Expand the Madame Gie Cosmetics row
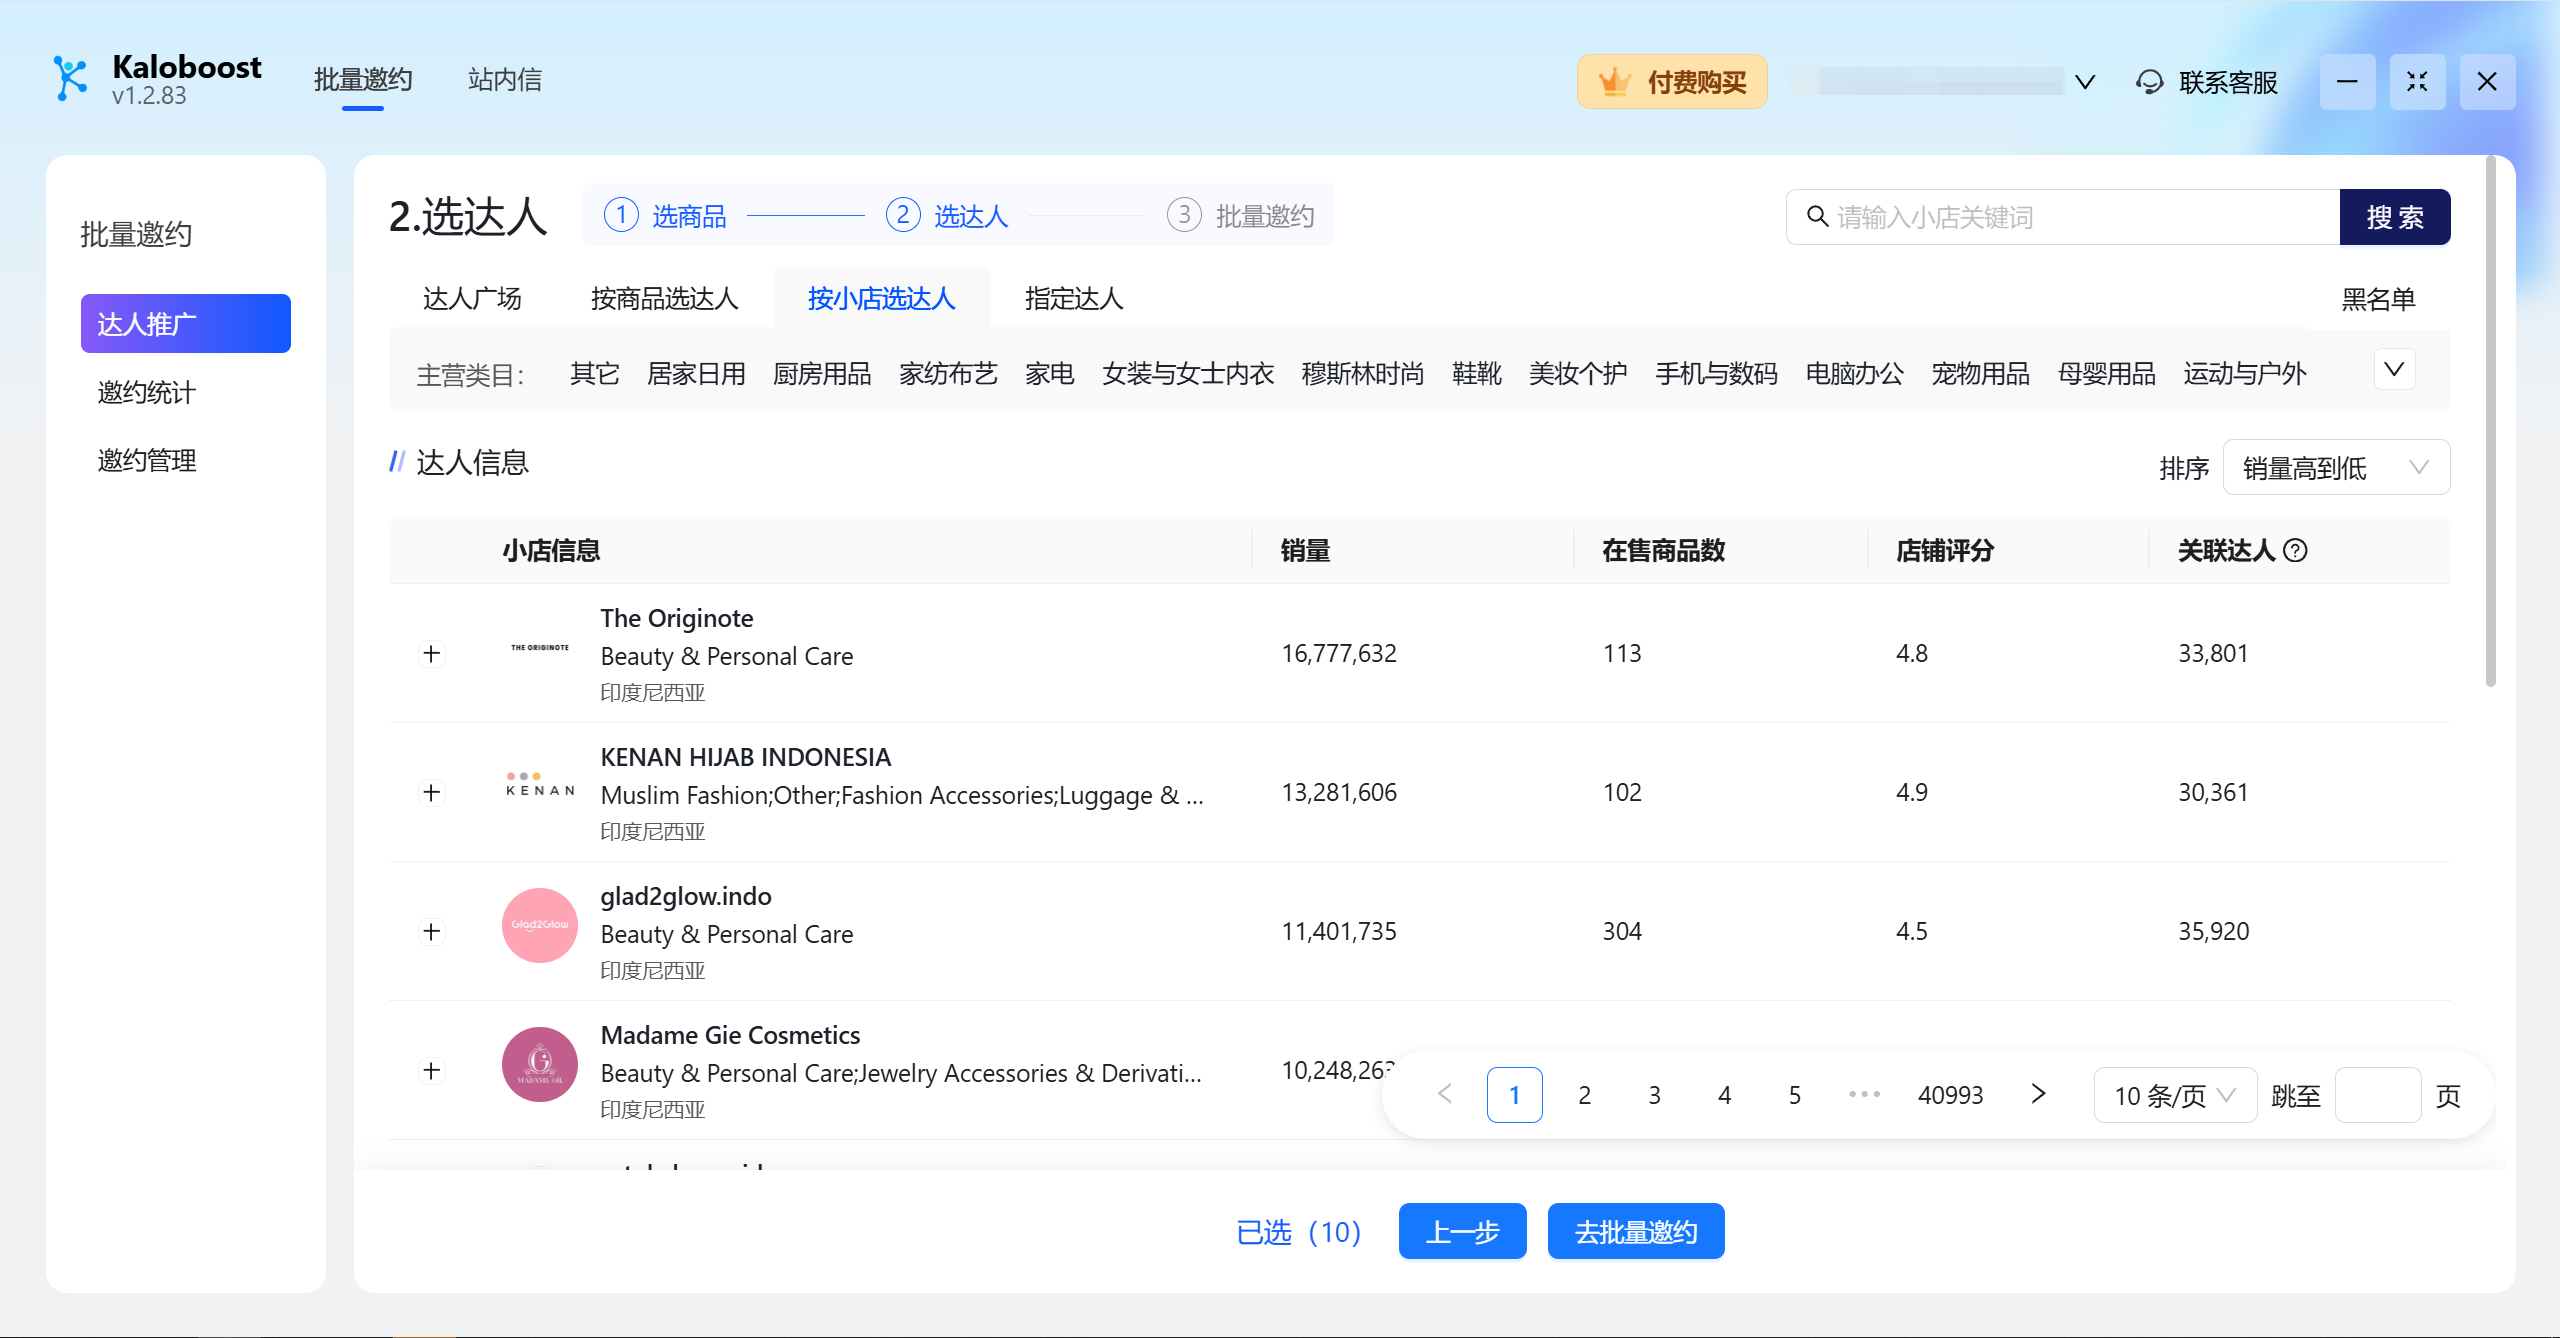Viewport: 2560px width, 1338px height. [431, 1070]
